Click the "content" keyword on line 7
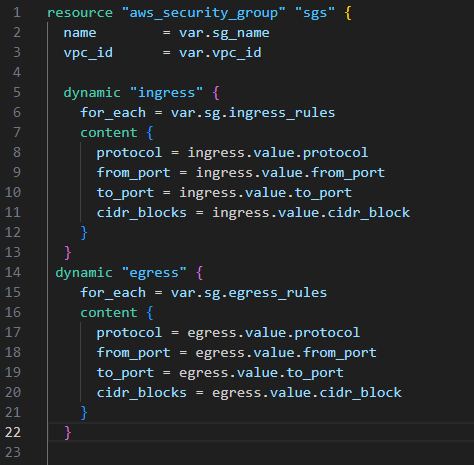The image size is (474, 465). pyautogui.click(x=109, y=133)
